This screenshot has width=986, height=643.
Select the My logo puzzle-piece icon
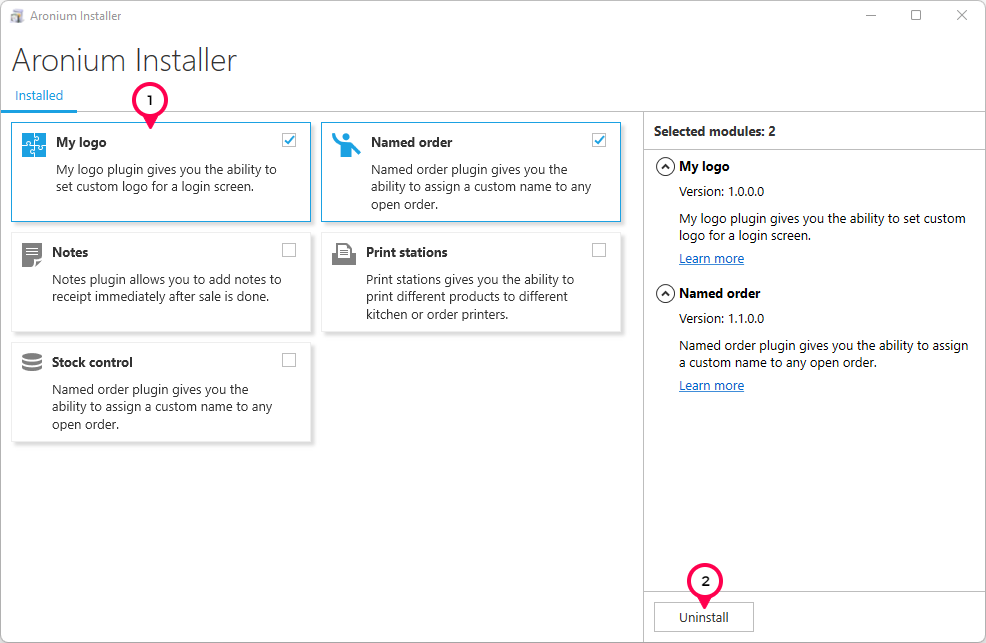34,145
